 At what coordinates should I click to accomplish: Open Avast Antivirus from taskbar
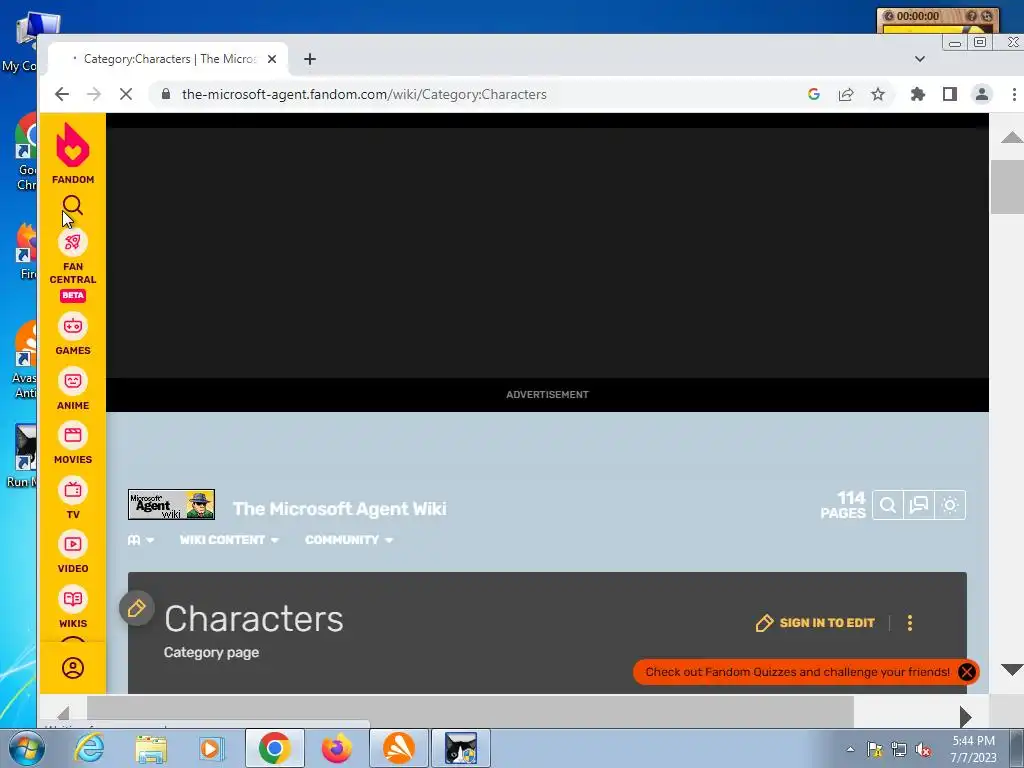pyautogui.click(x=399, y=748)
